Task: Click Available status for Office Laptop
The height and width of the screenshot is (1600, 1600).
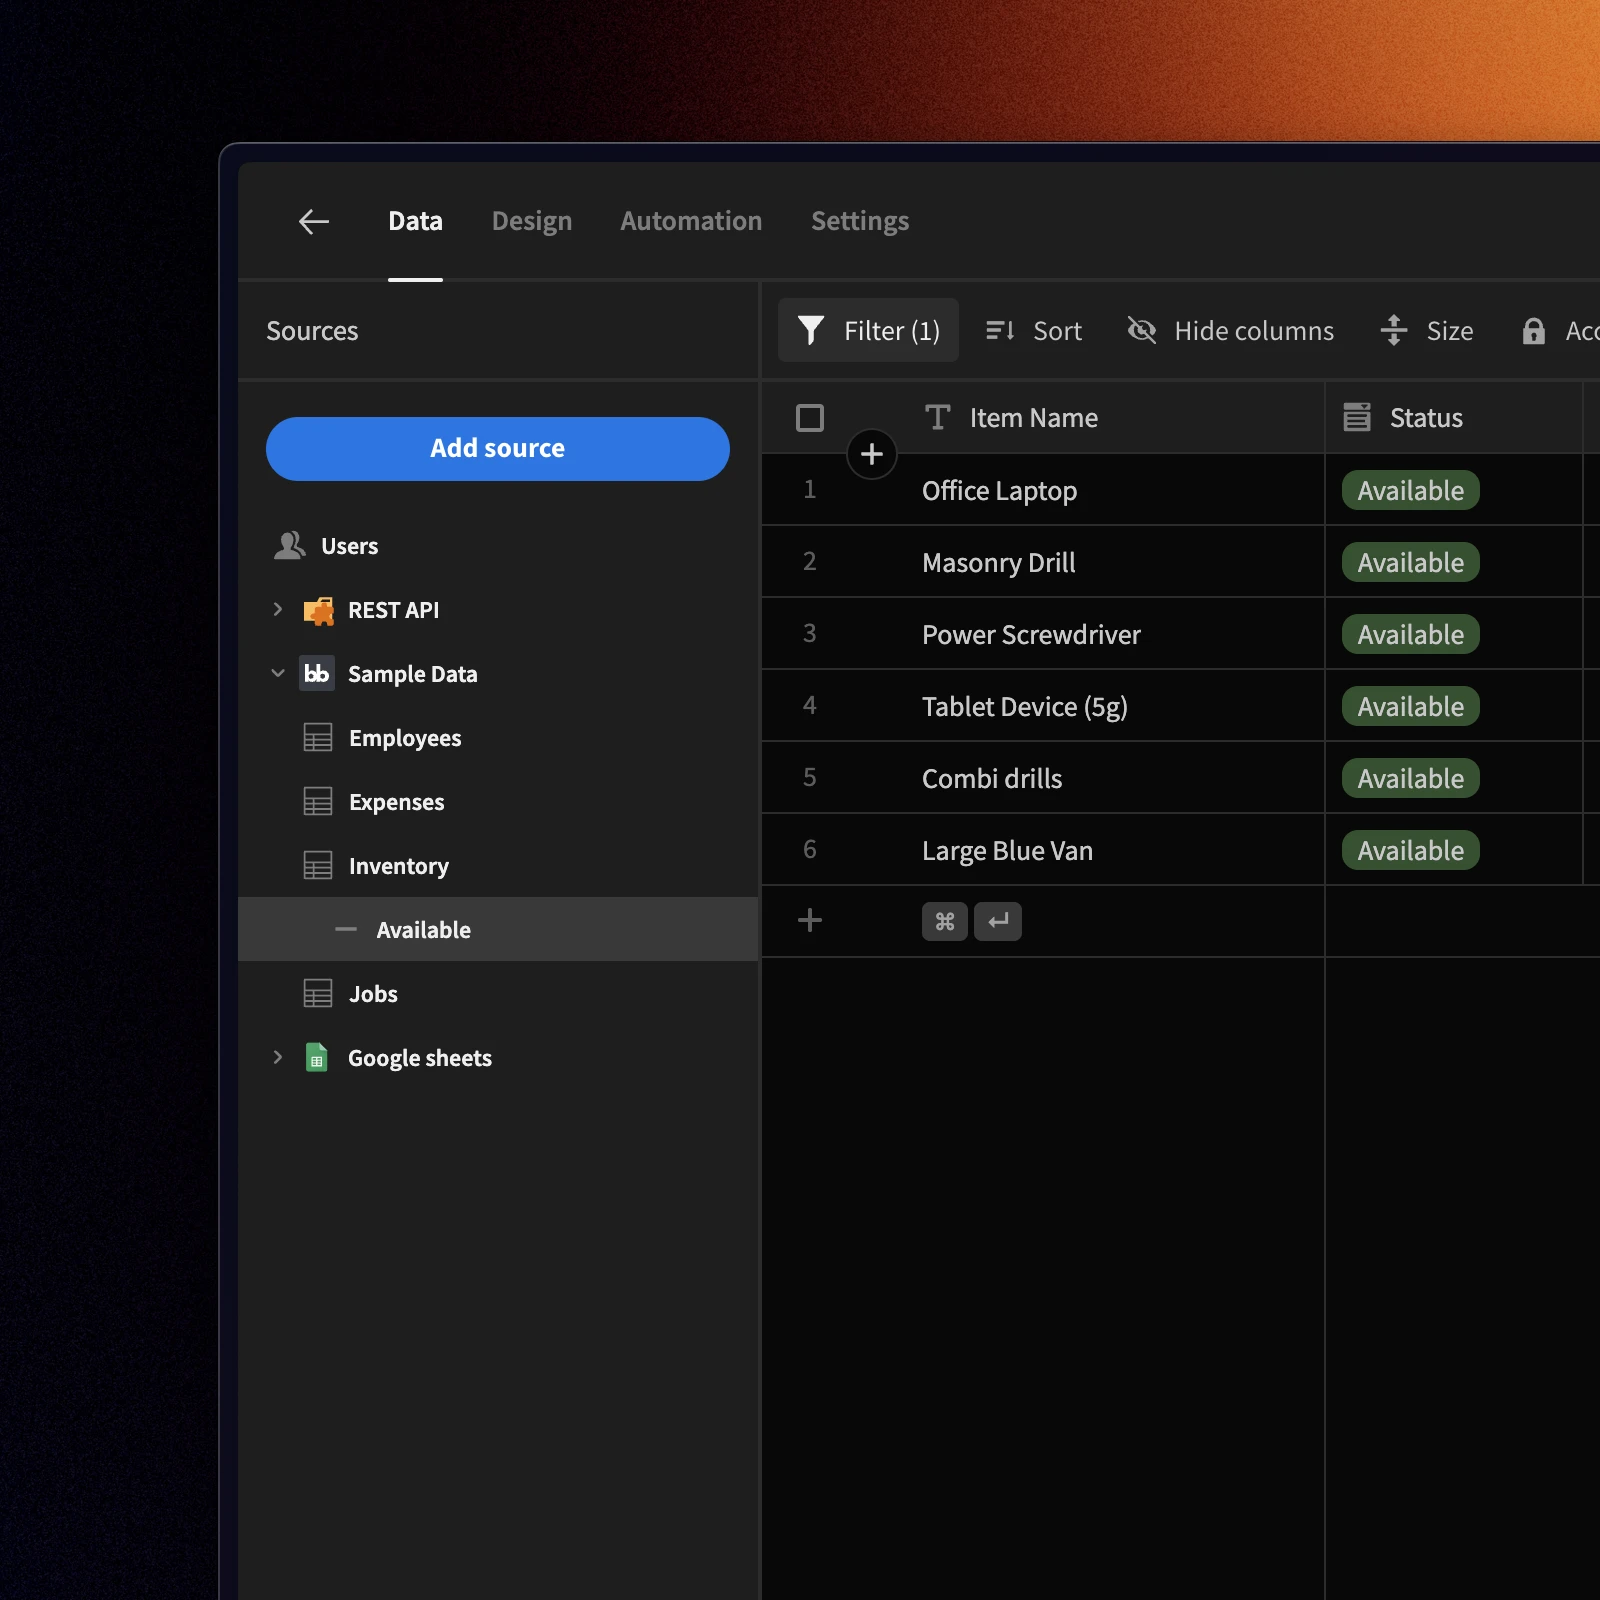Action: coord(1411,490)
